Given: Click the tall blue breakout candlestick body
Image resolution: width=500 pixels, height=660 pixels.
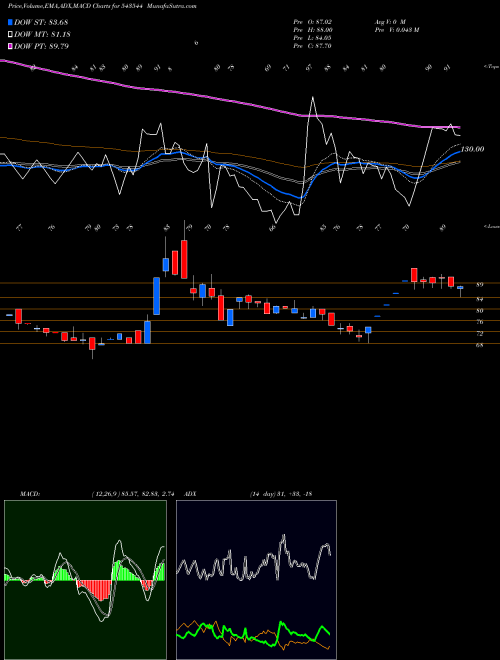Looking at the screenshot, I should 156,296.
